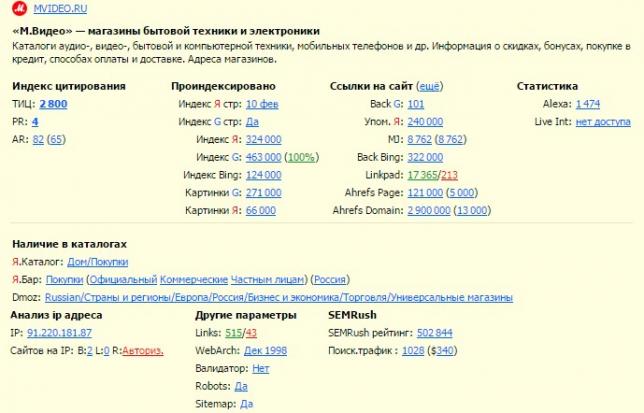Open Linkpad red value 213
Image resolution: width=644 pixels, height=413 pixels.
[449, 175]
